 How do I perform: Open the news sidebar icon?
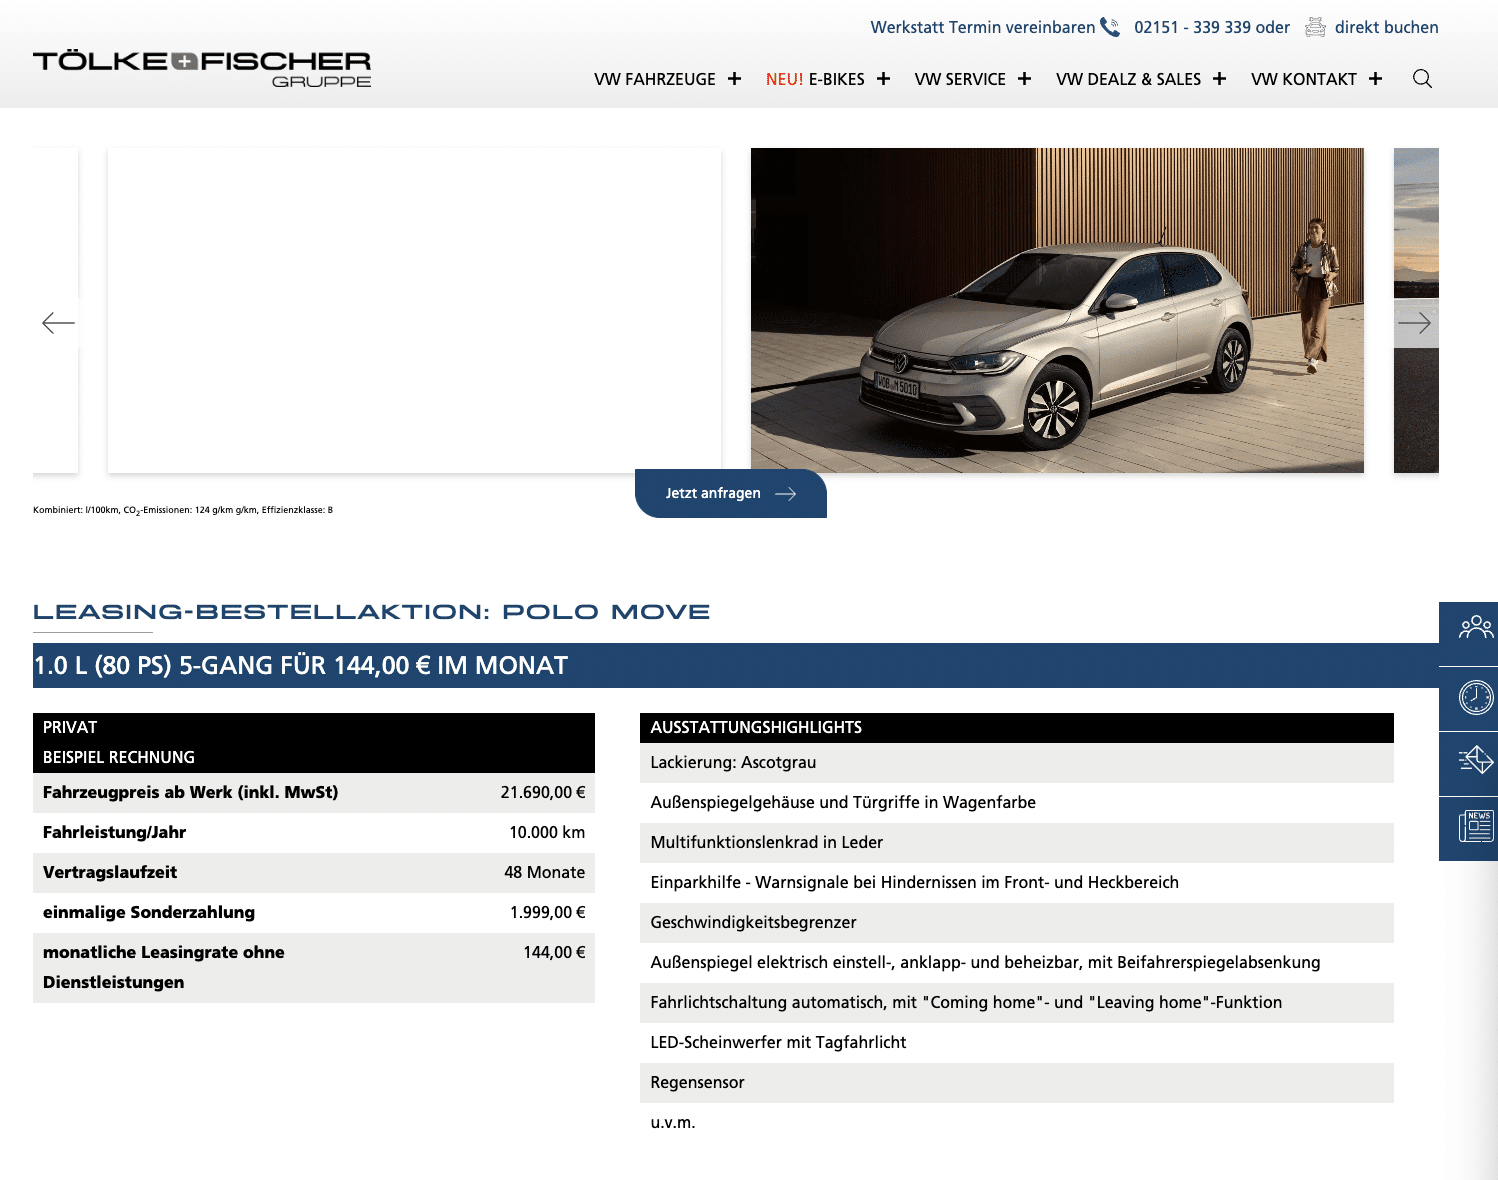1476,826
